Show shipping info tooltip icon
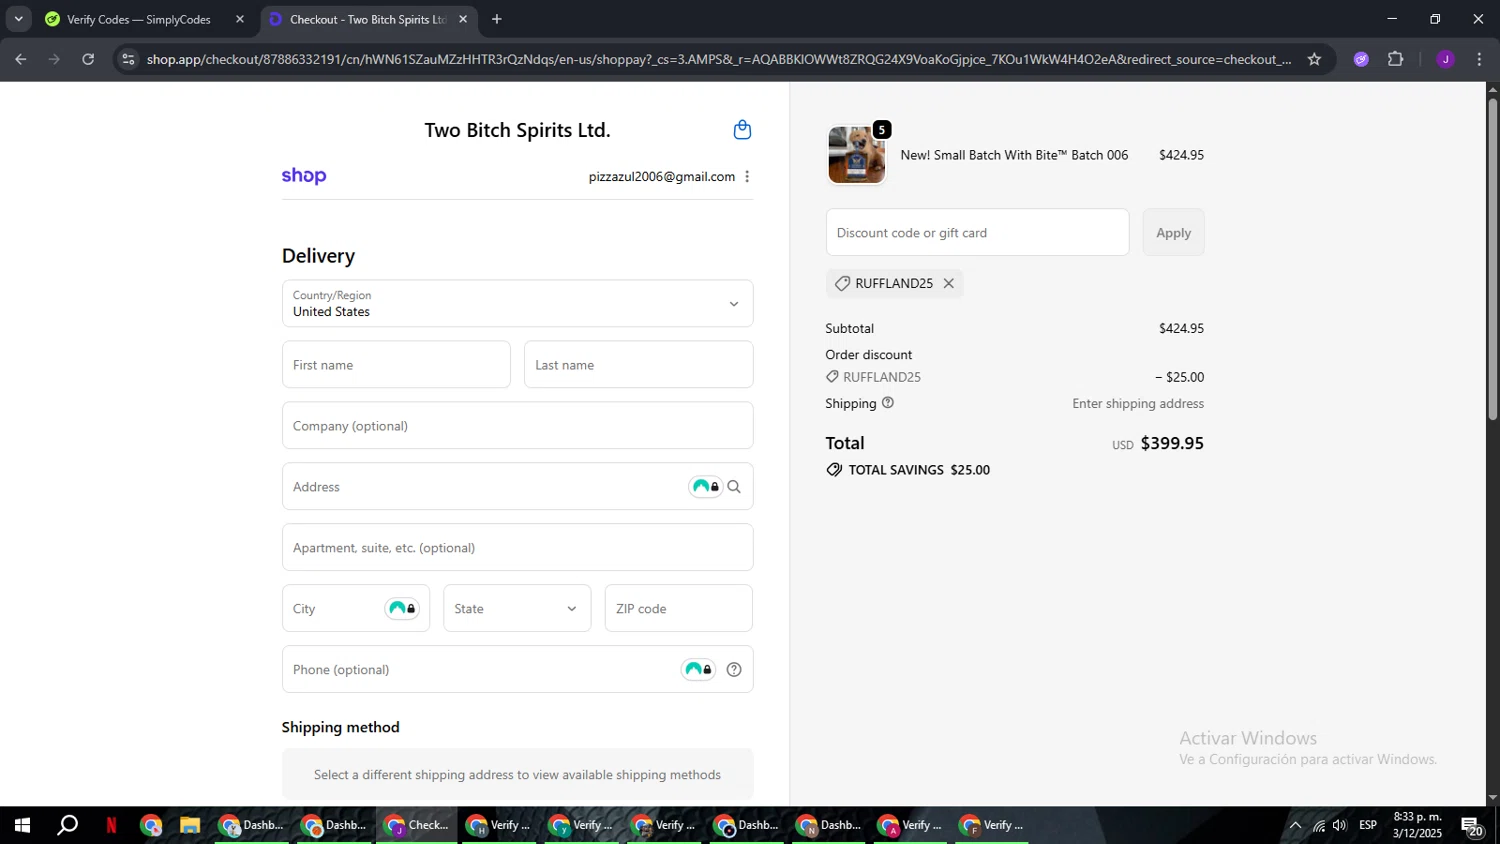This screenshot has width=1500, height=844. (888, 403)
